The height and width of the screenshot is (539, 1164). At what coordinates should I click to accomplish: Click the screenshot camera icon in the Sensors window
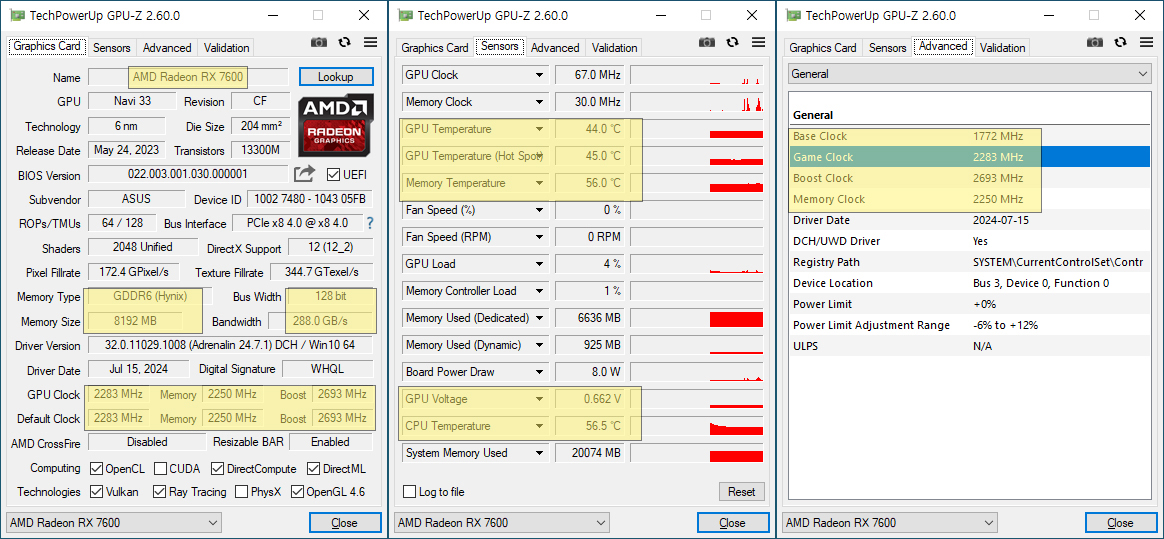click(x=707, y=42)
